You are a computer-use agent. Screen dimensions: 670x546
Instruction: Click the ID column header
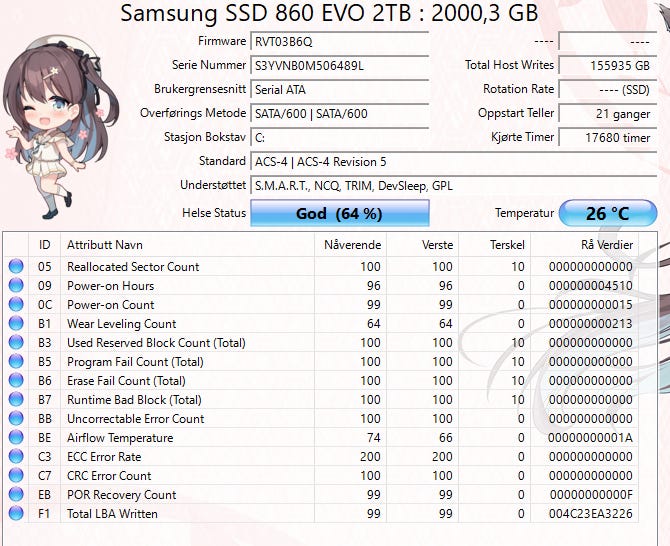pyautogui.click(x=44, y=245)
